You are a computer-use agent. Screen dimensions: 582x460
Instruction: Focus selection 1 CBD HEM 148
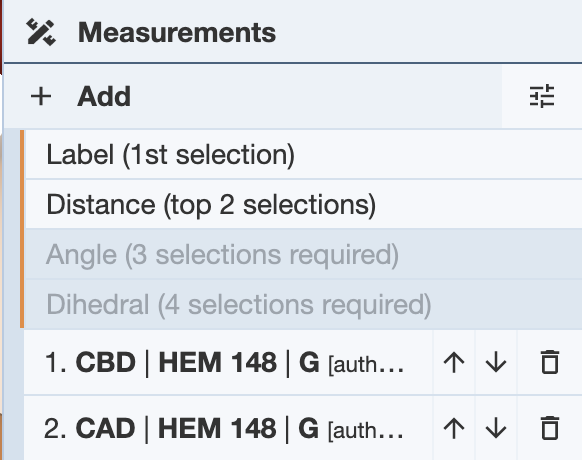point(228,362)
